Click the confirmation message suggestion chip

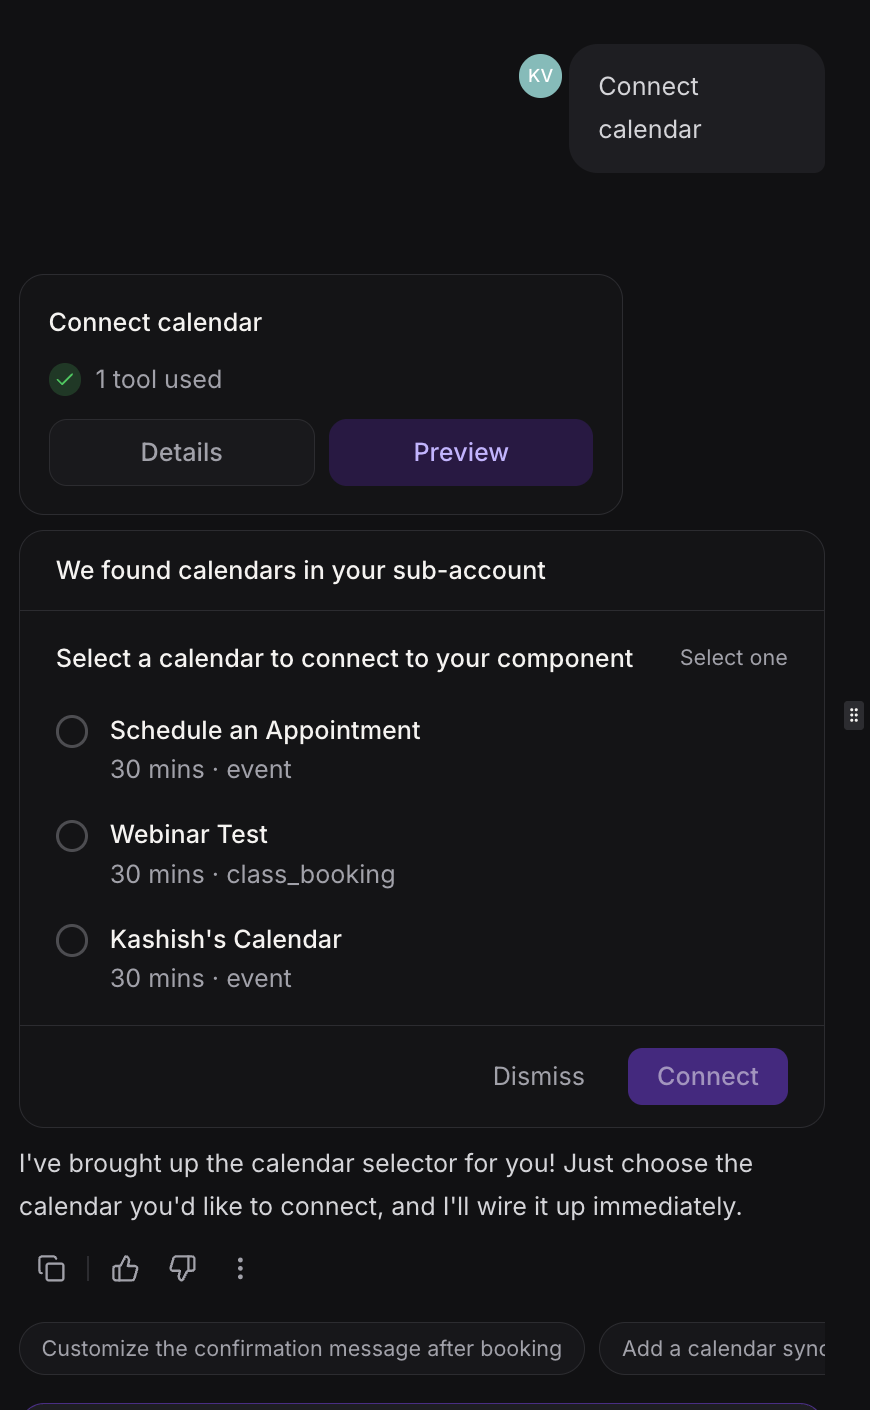(x=301, y=1349)
